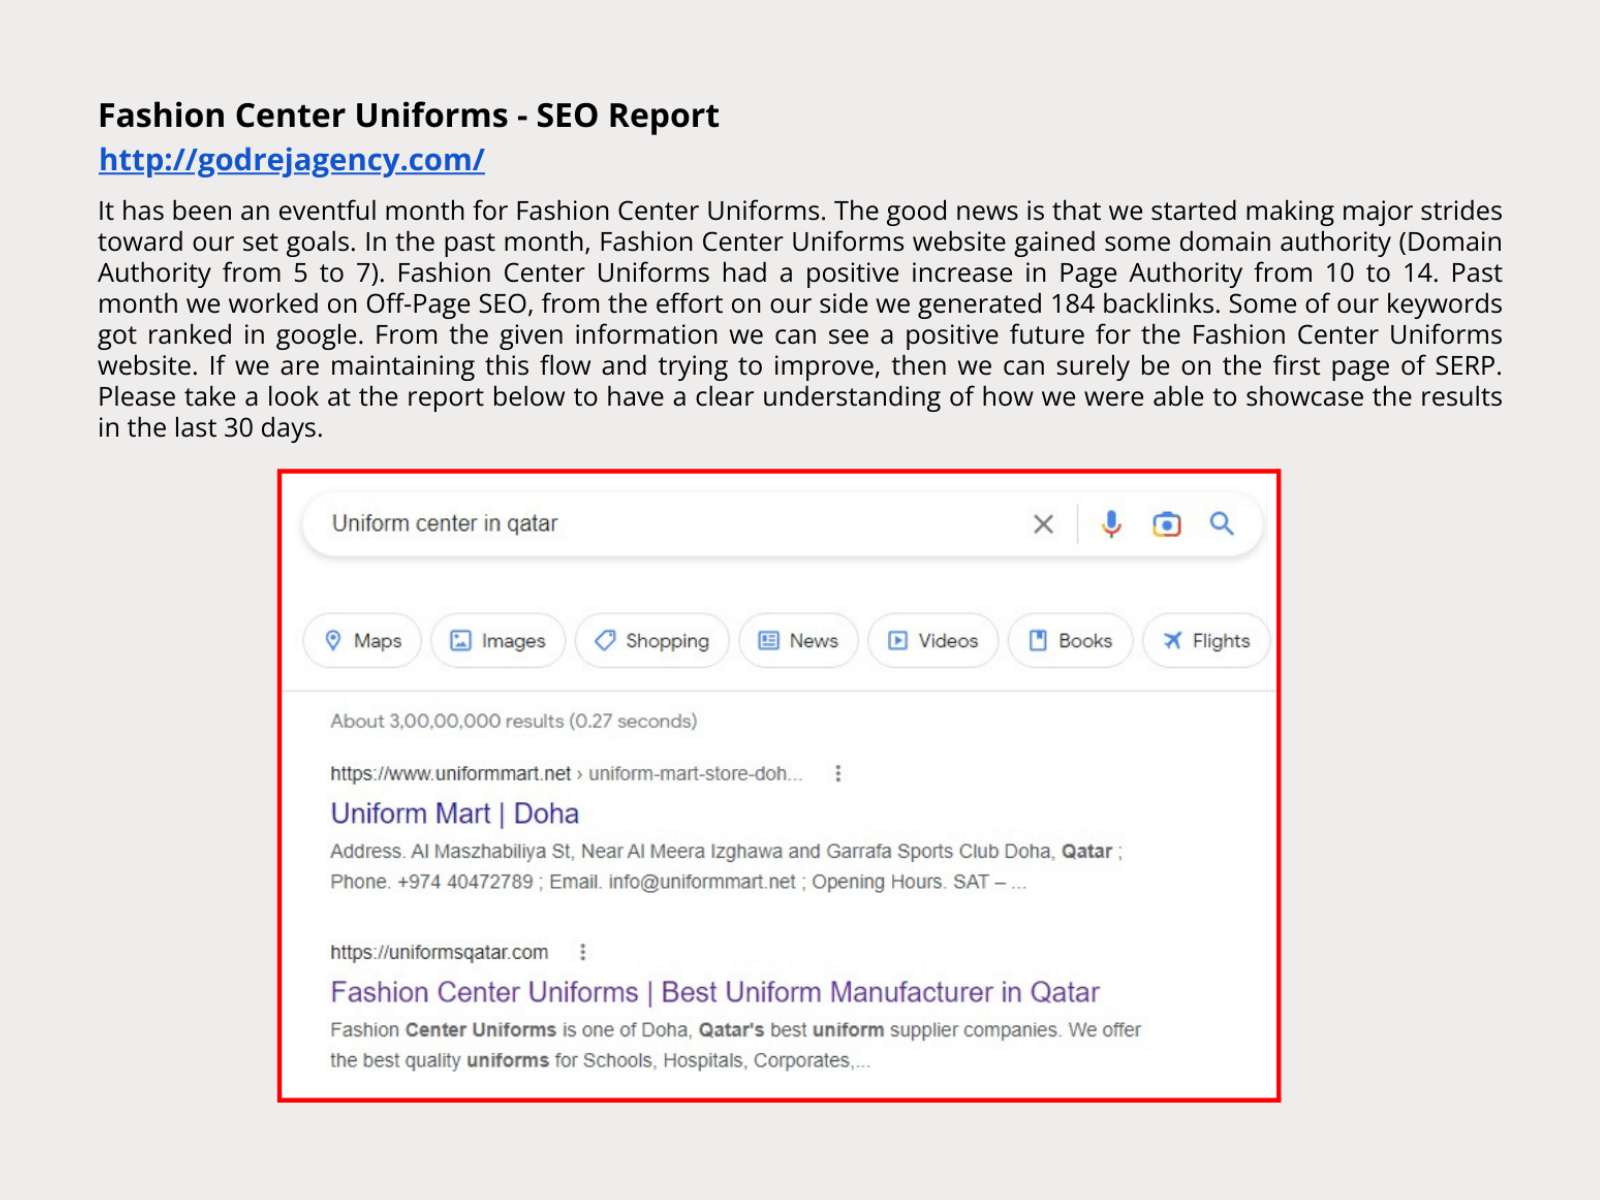Image resolution: width=1600 pixels, height=1200 pixels.
Task: Switch to the Flights filter tab
Action: point(1206,640)
